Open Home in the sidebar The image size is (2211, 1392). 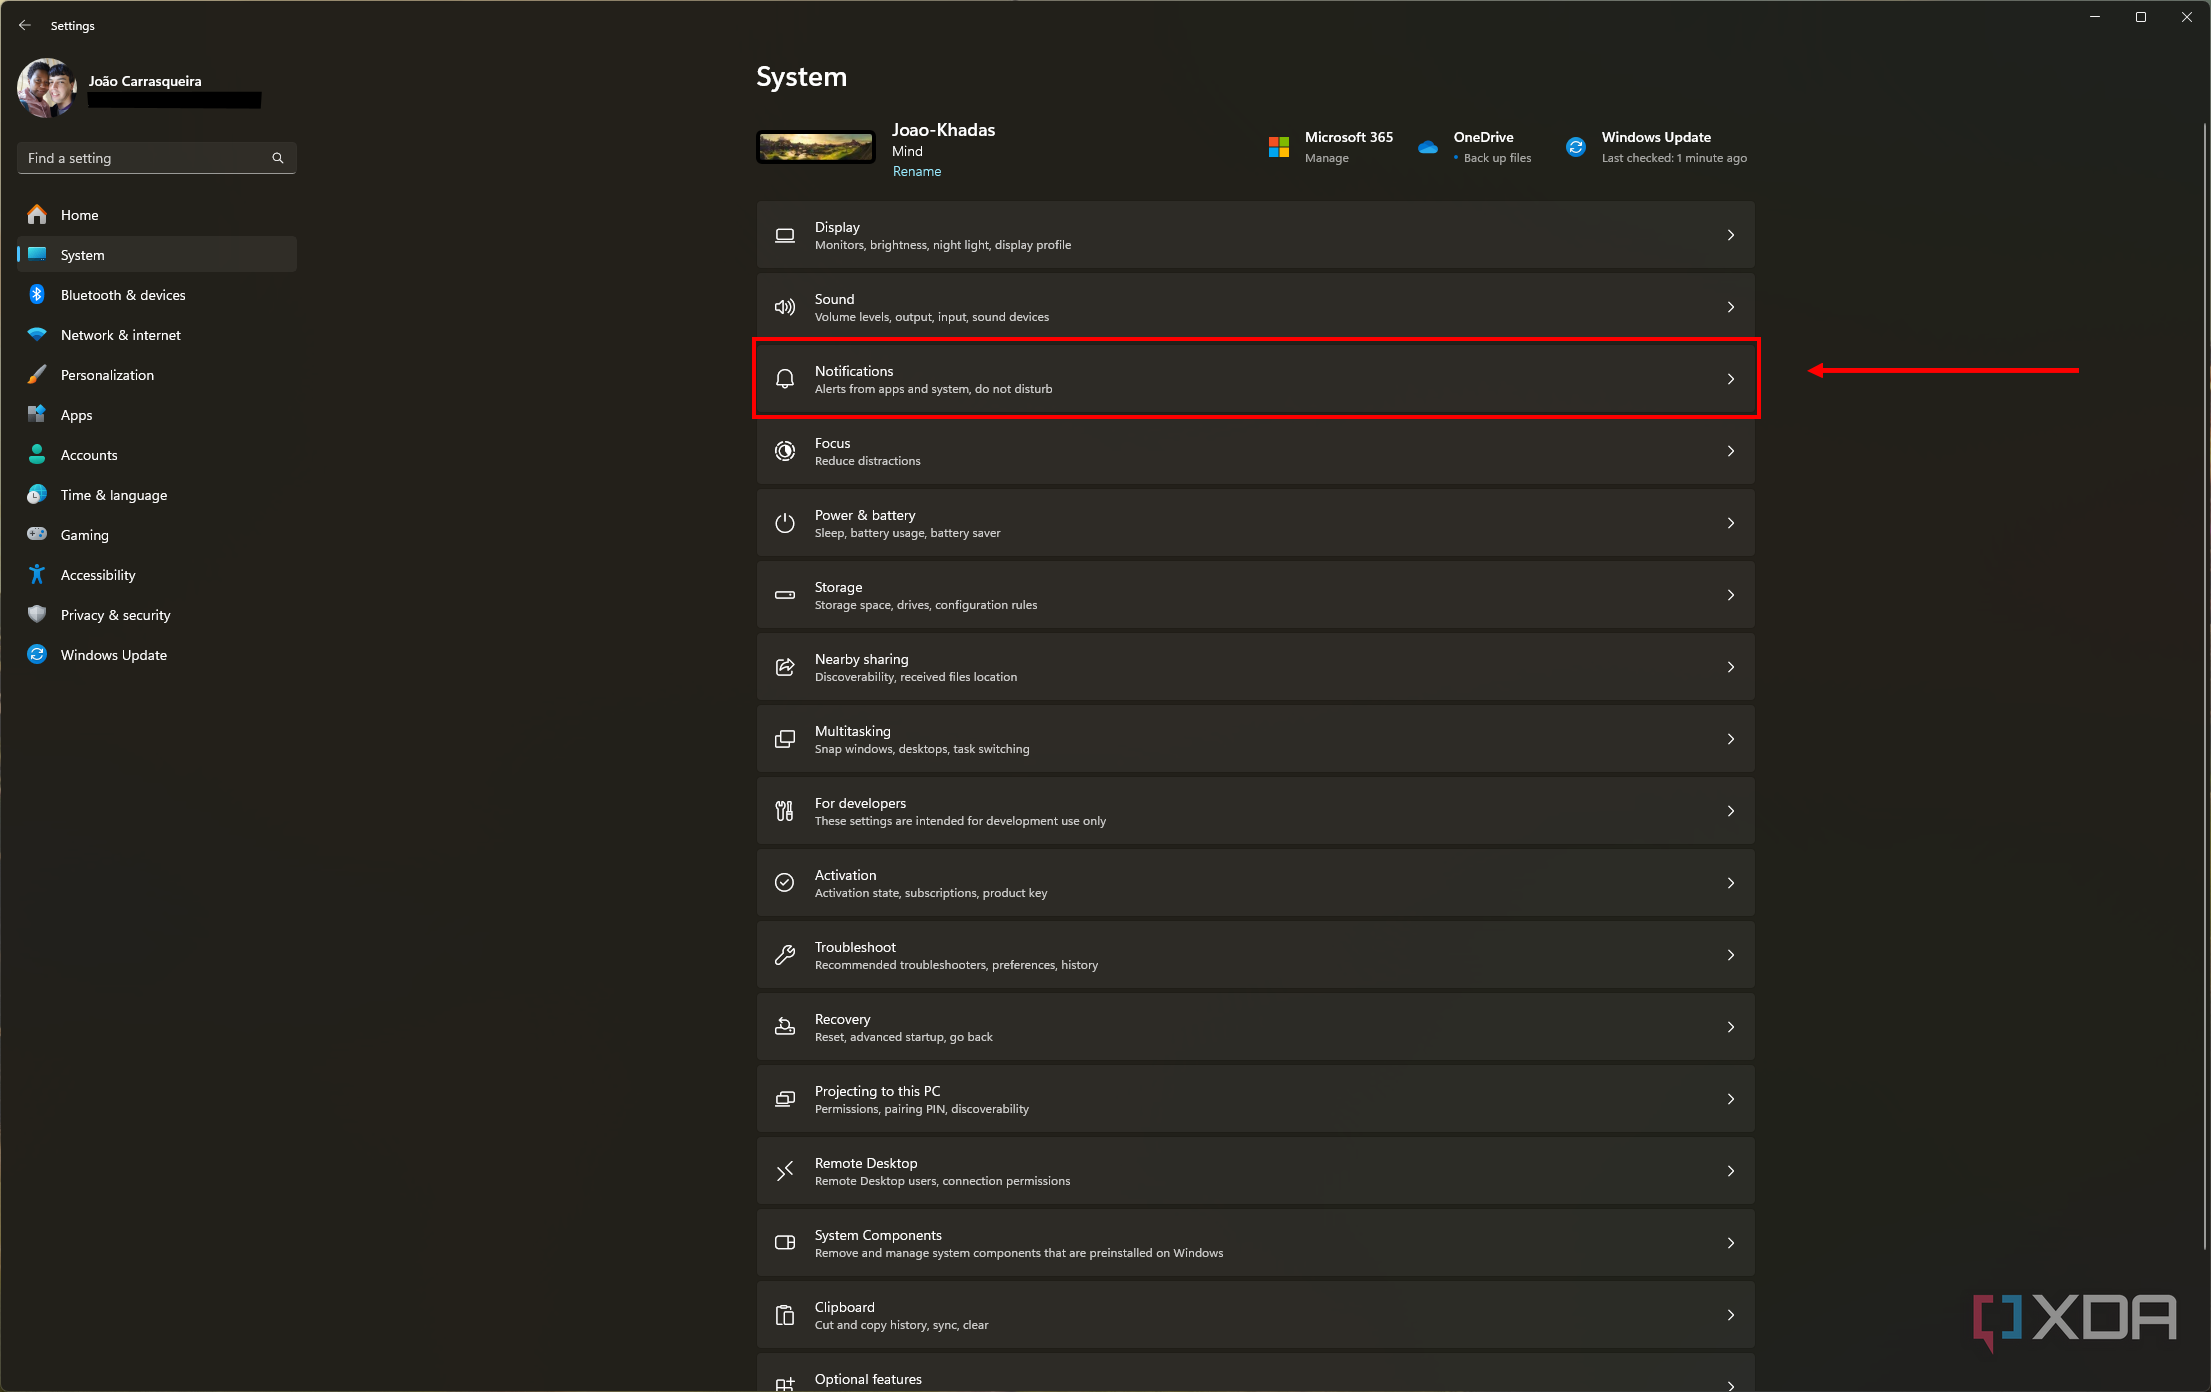click(157, 214)
